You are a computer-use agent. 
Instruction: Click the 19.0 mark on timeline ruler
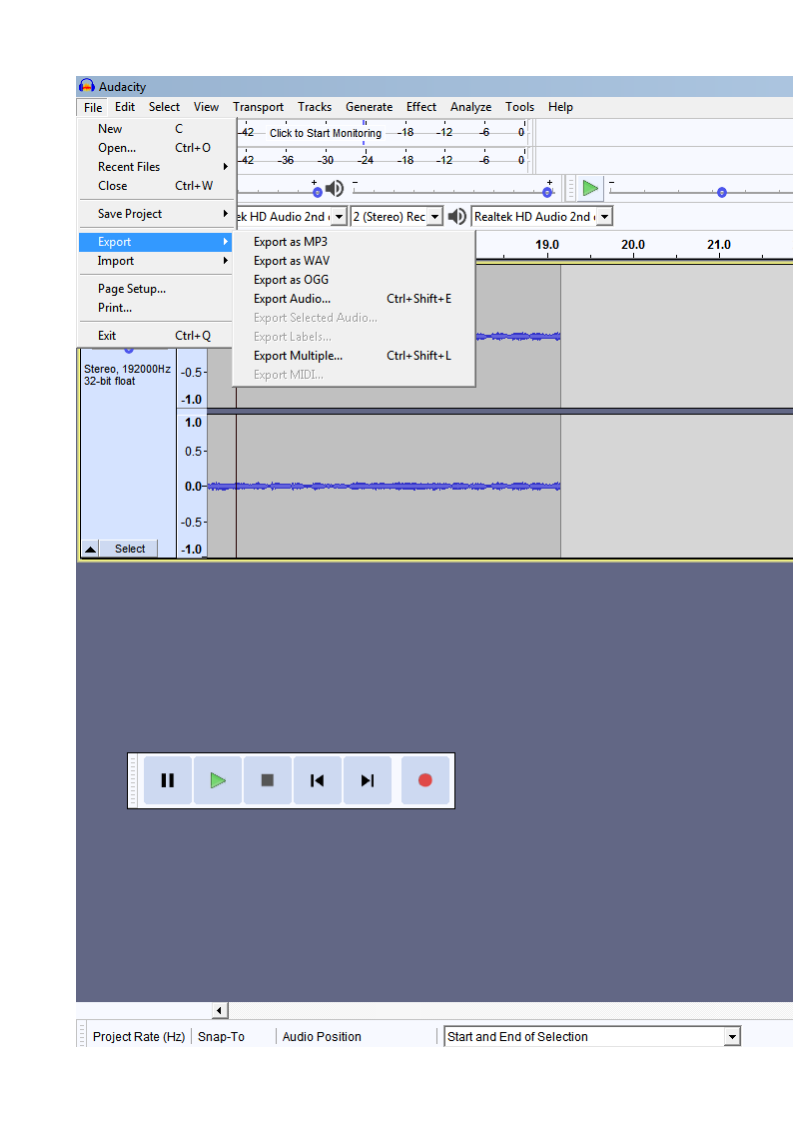point(547,245)
